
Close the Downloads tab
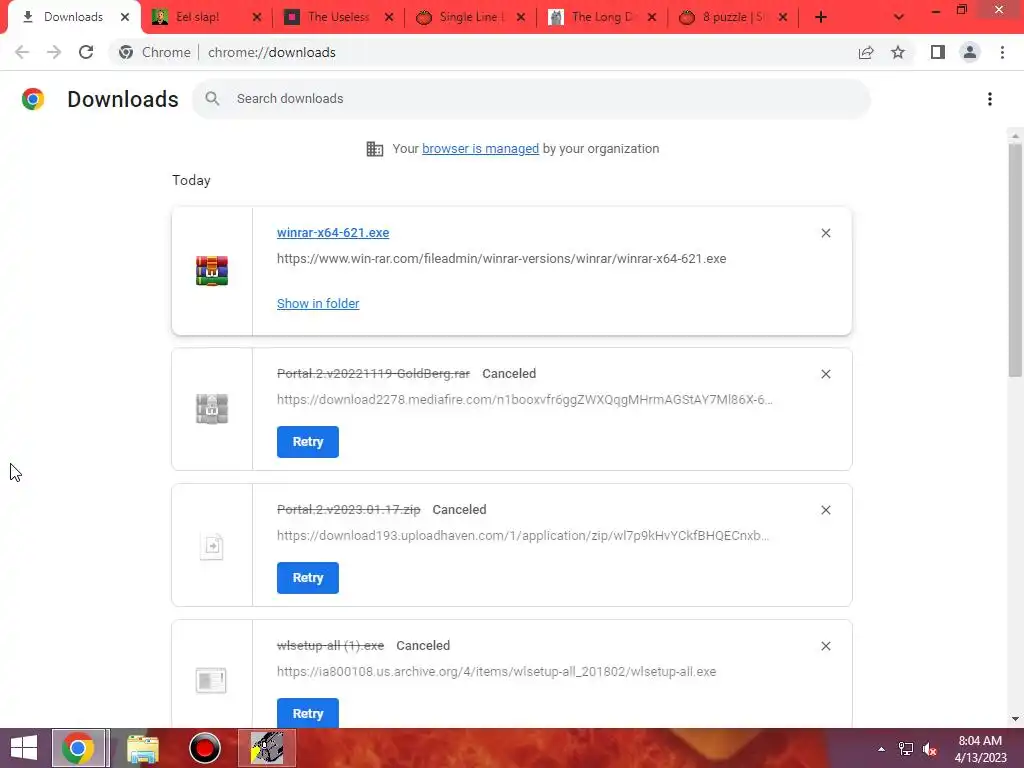(125, 18)
